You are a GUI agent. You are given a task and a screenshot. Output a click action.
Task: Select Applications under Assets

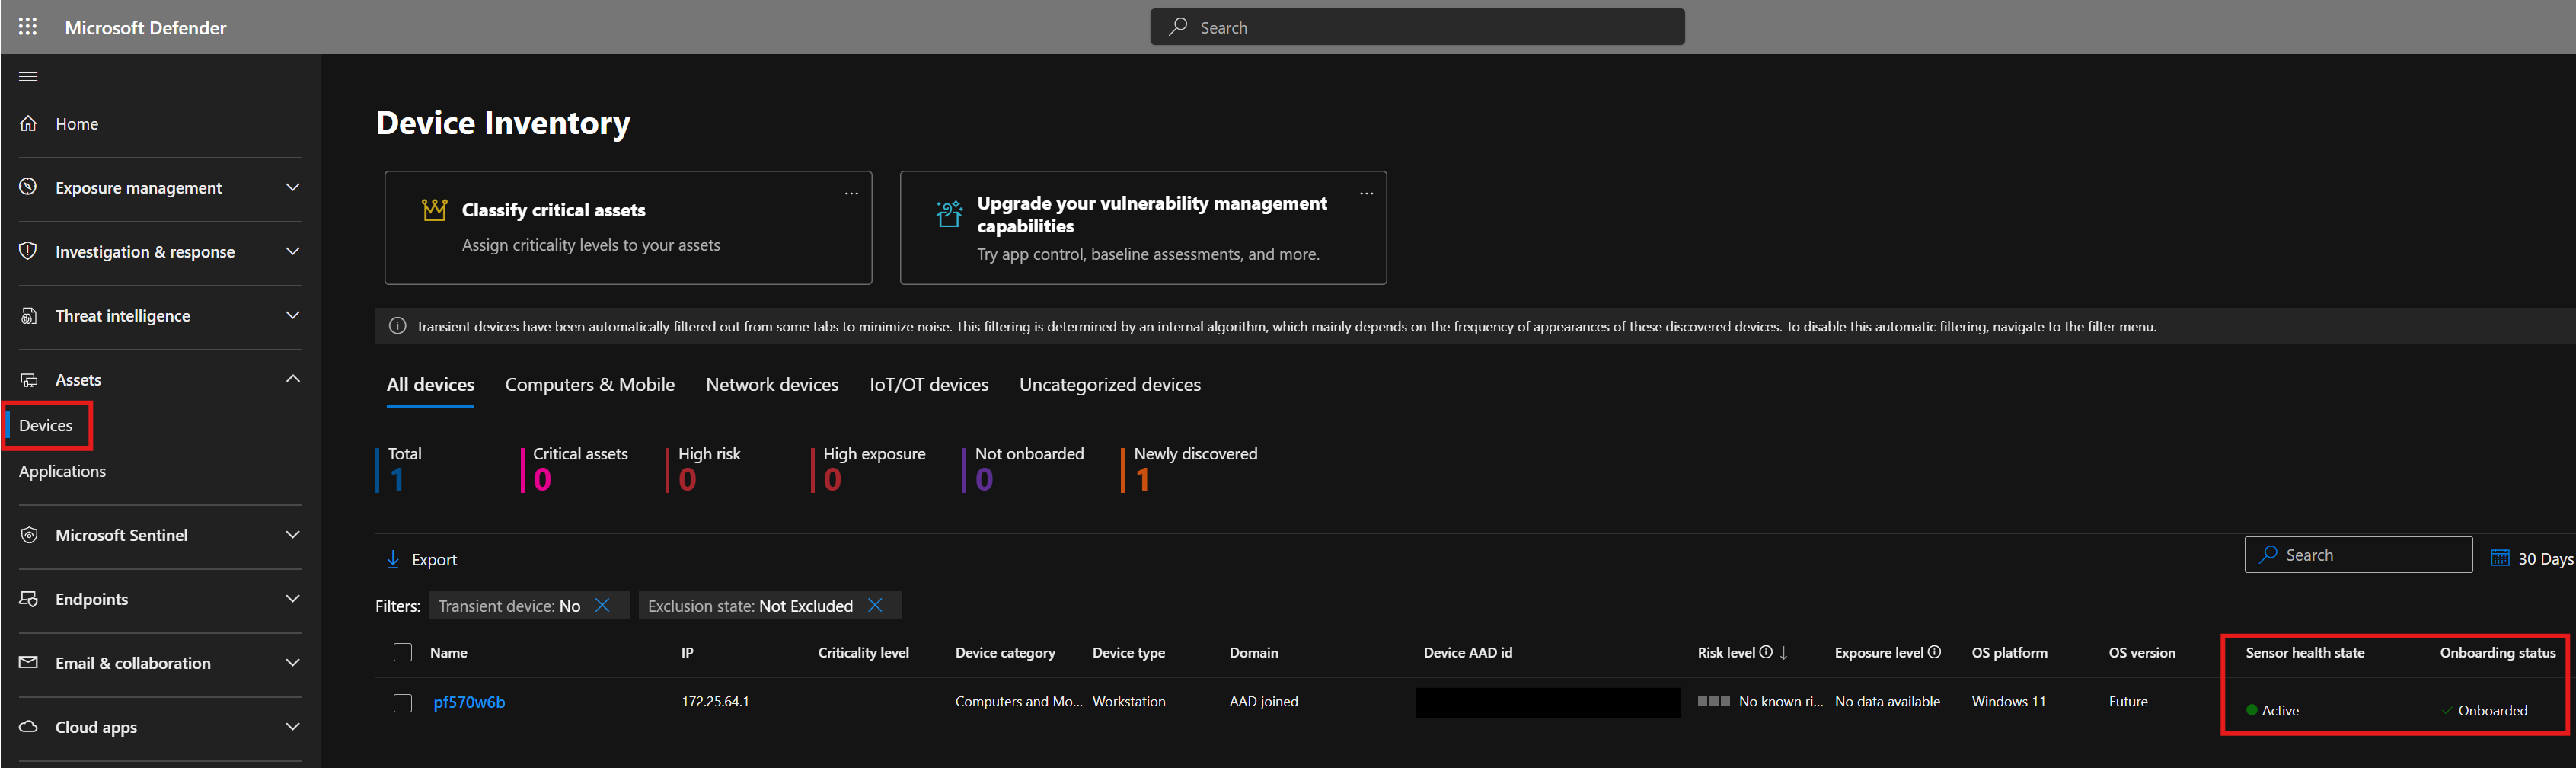pyautogui.click(x=62, y=471)
